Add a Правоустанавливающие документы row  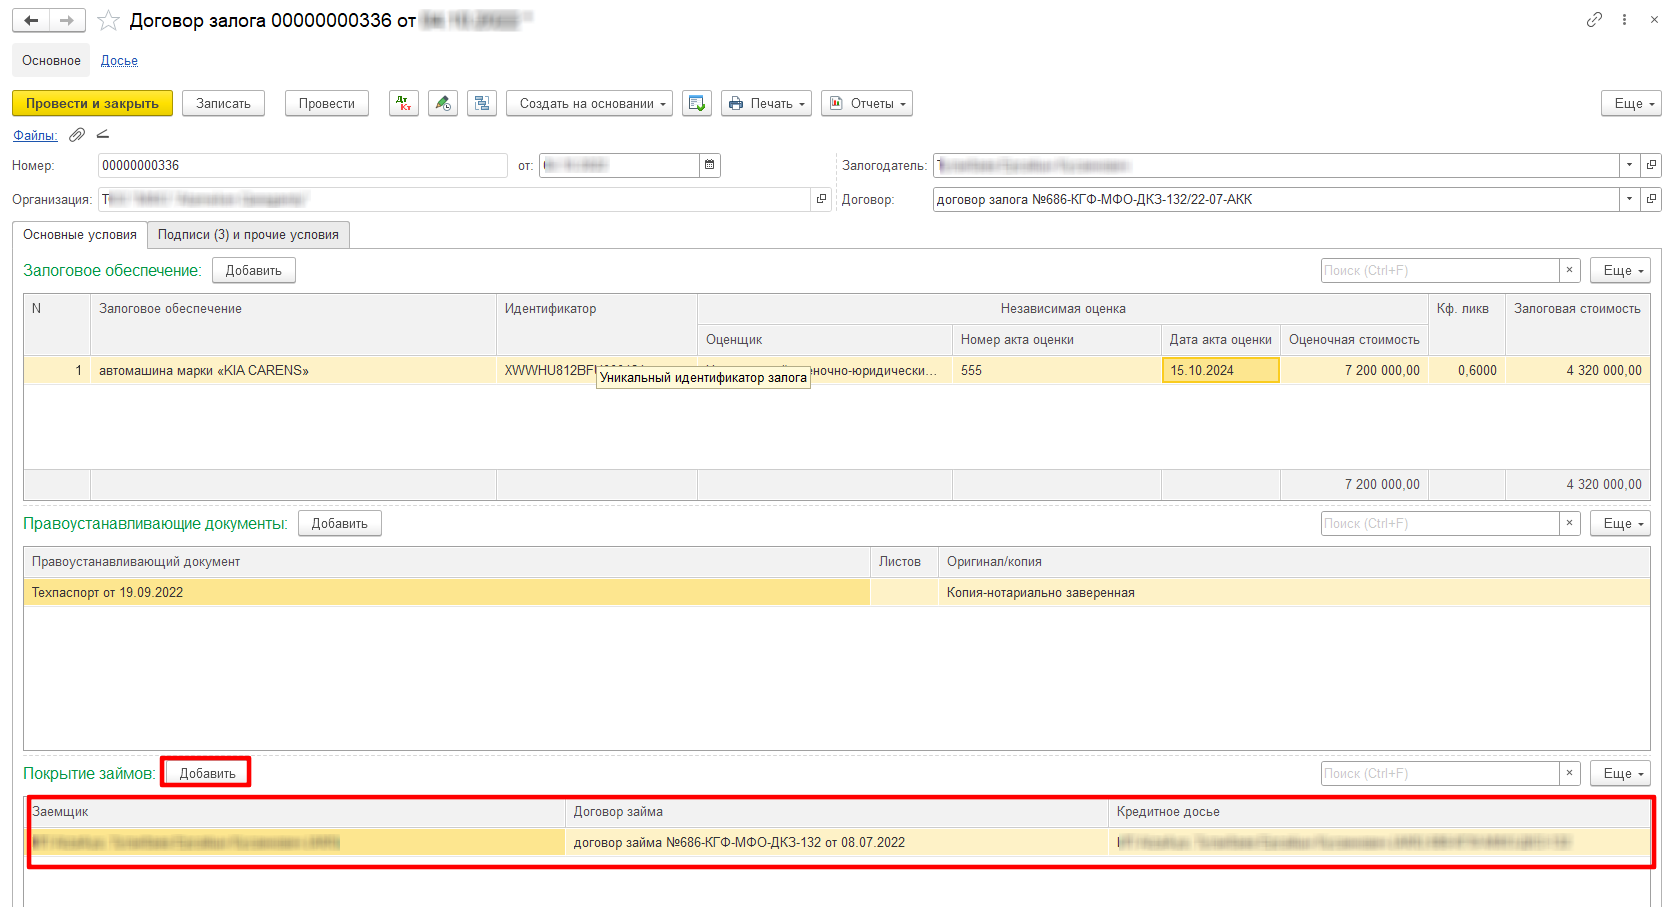[x=340, y=523]
